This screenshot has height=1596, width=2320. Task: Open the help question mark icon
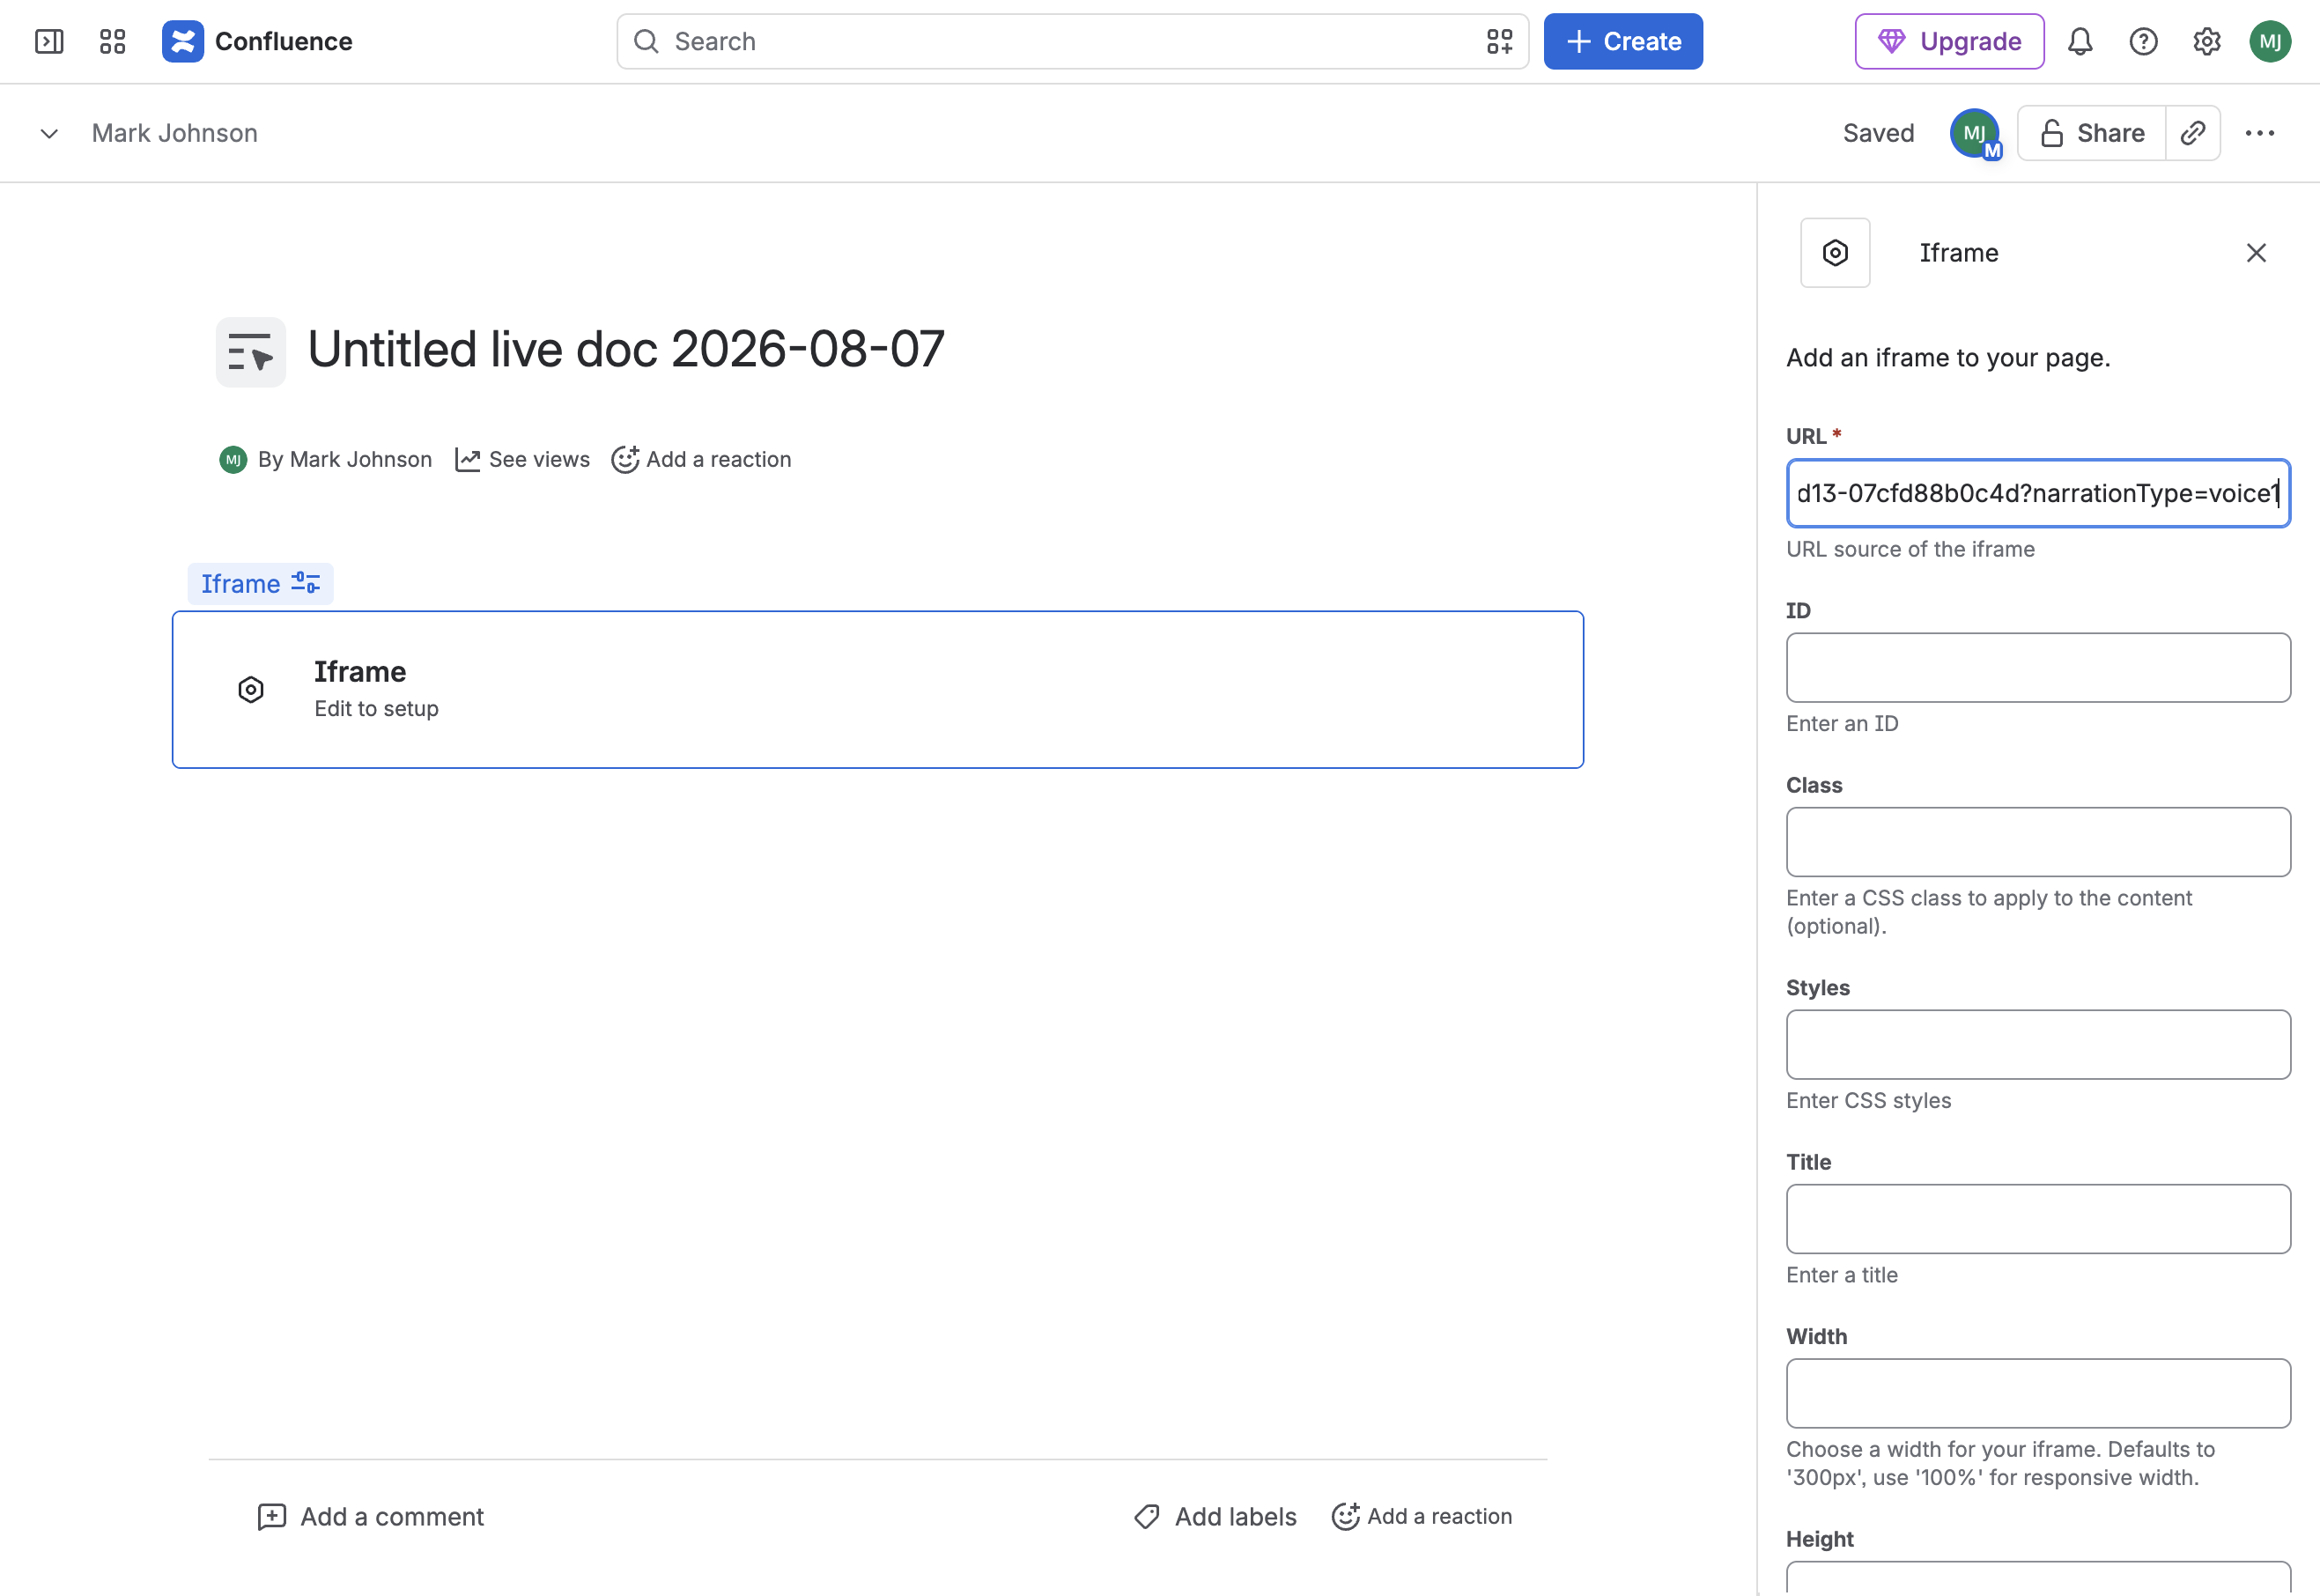click(x=2143, y=41)
